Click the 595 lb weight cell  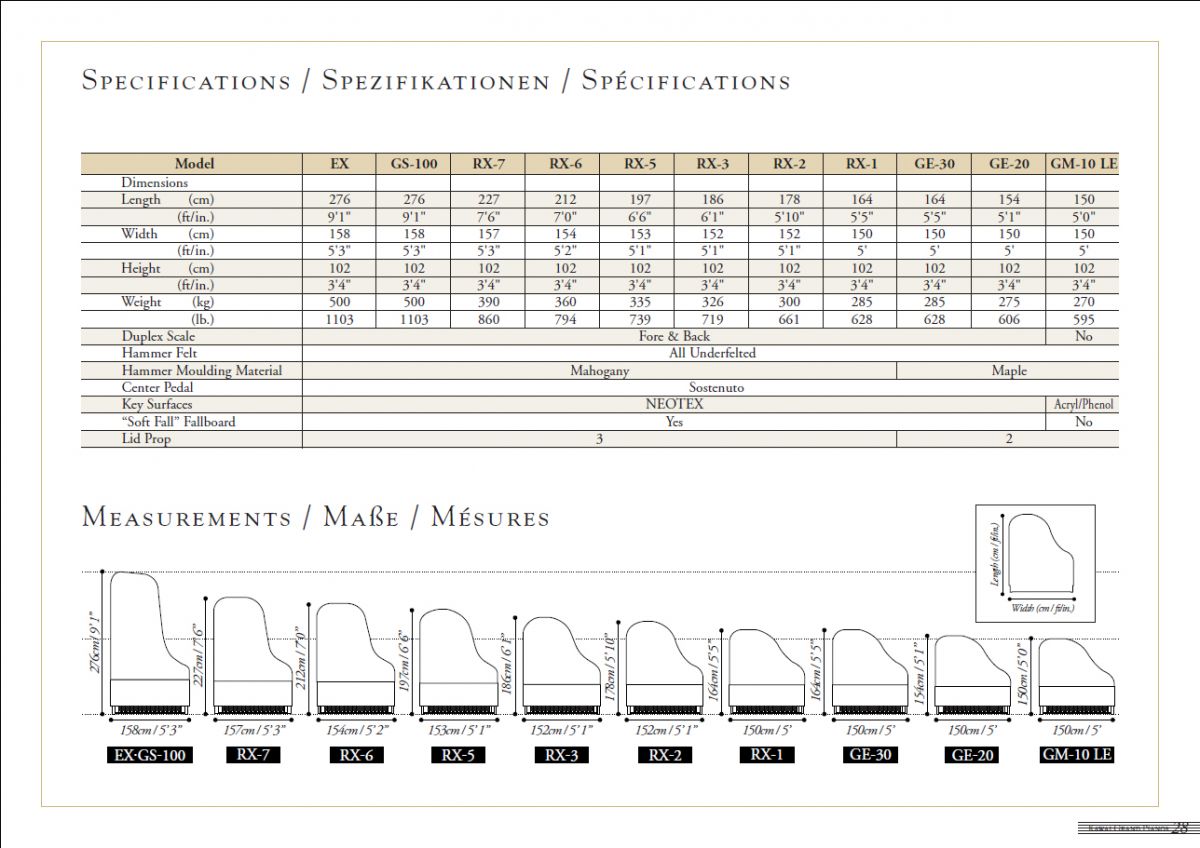(x=1084, y=319)
